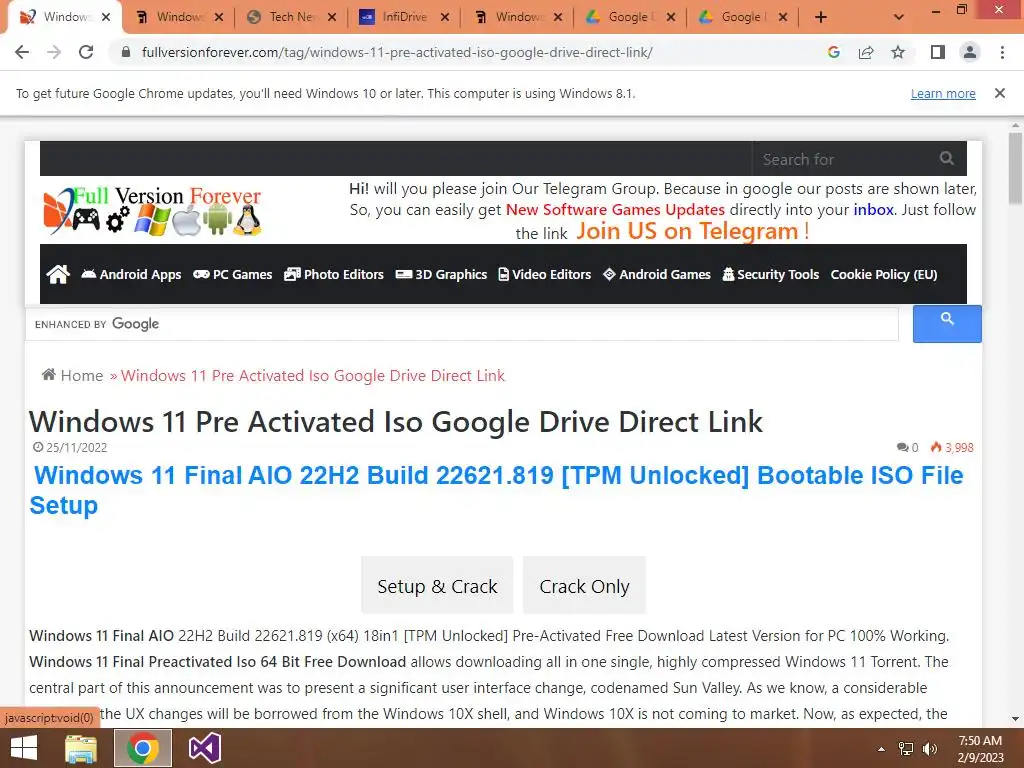Viewport: 1024px width, 768px height.
Task: Click the page vertical scrollbar thumb
Action: click(1015, 168)
